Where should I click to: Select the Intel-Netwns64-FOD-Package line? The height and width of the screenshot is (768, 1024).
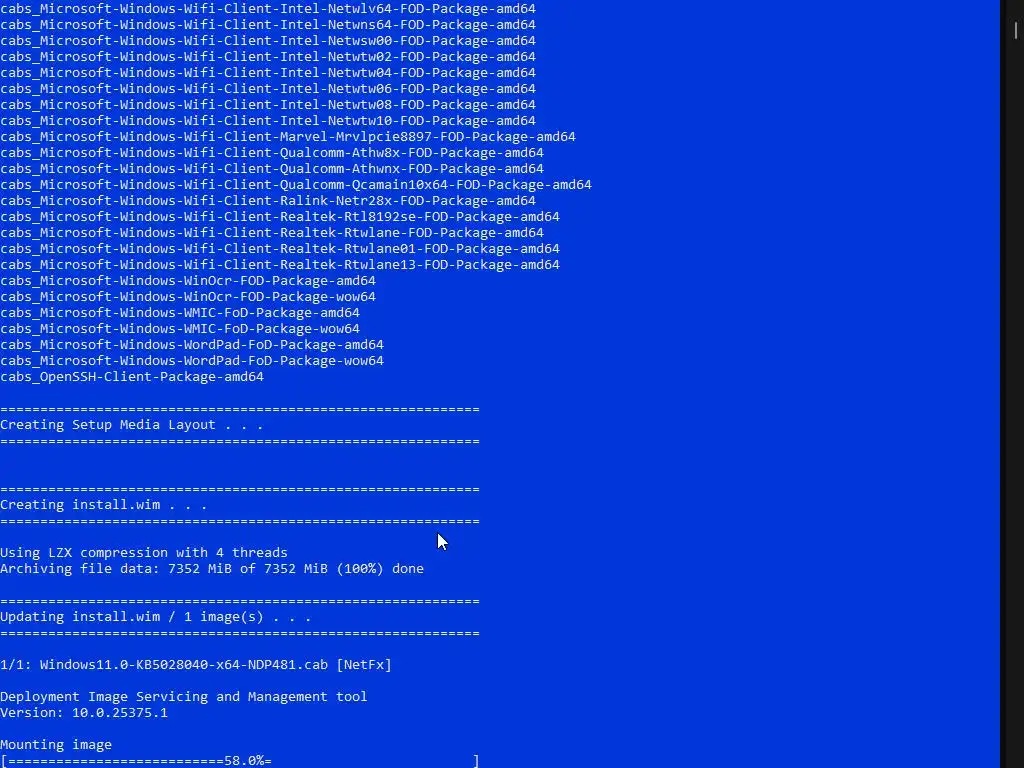click(268, 25)
